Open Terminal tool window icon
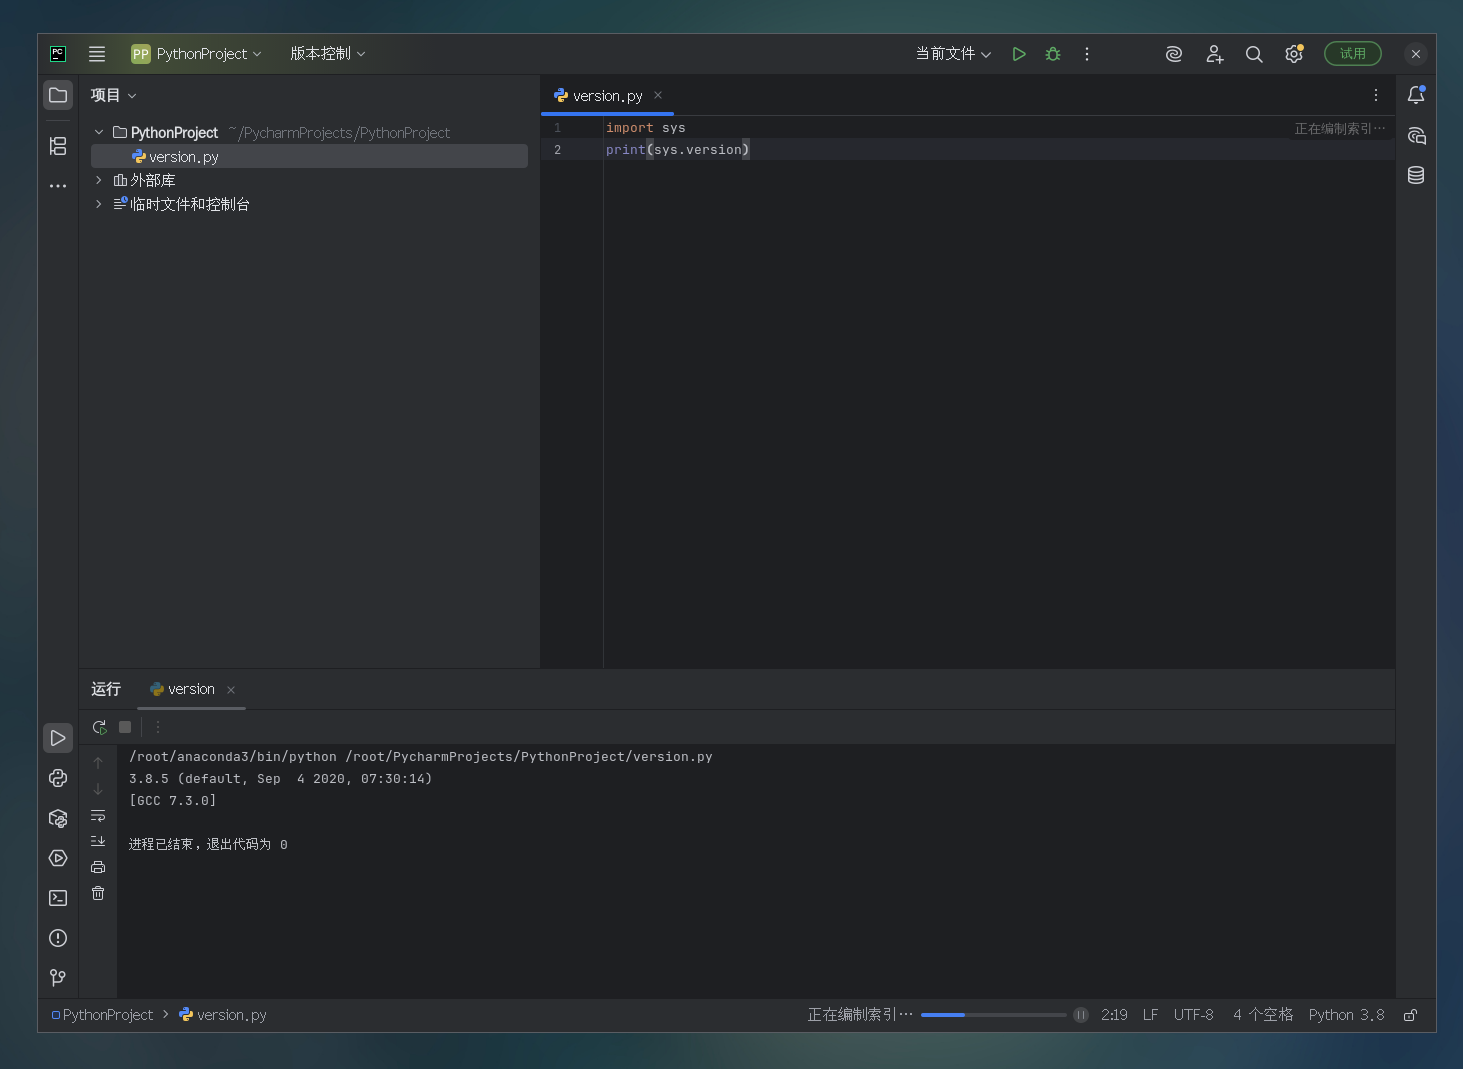Screen dimensions: 1463x1069 pos(58,898)
